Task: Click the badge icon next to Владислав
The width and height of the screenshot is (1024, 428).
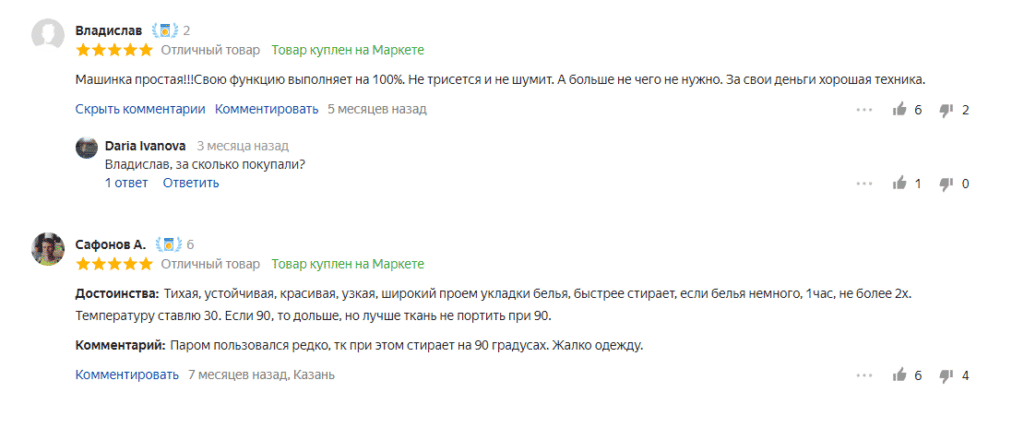Action: [x=165, y=30]
